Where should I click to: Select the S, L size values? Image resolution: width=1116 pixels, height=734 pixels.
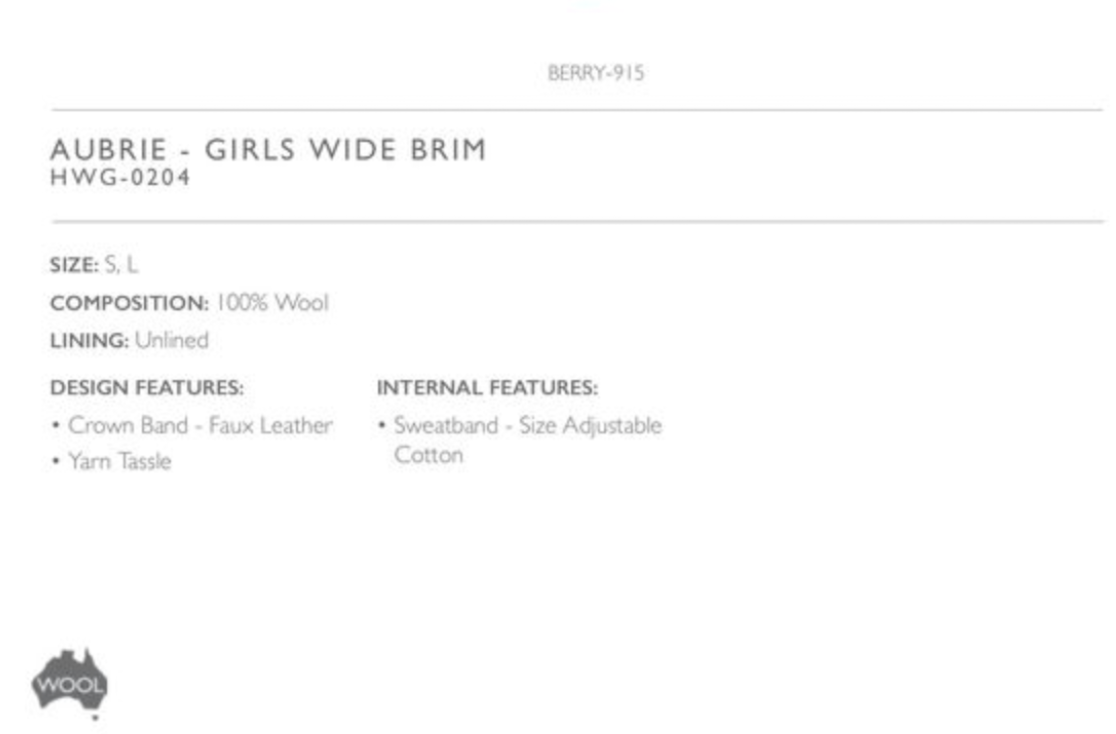point(122,265)
